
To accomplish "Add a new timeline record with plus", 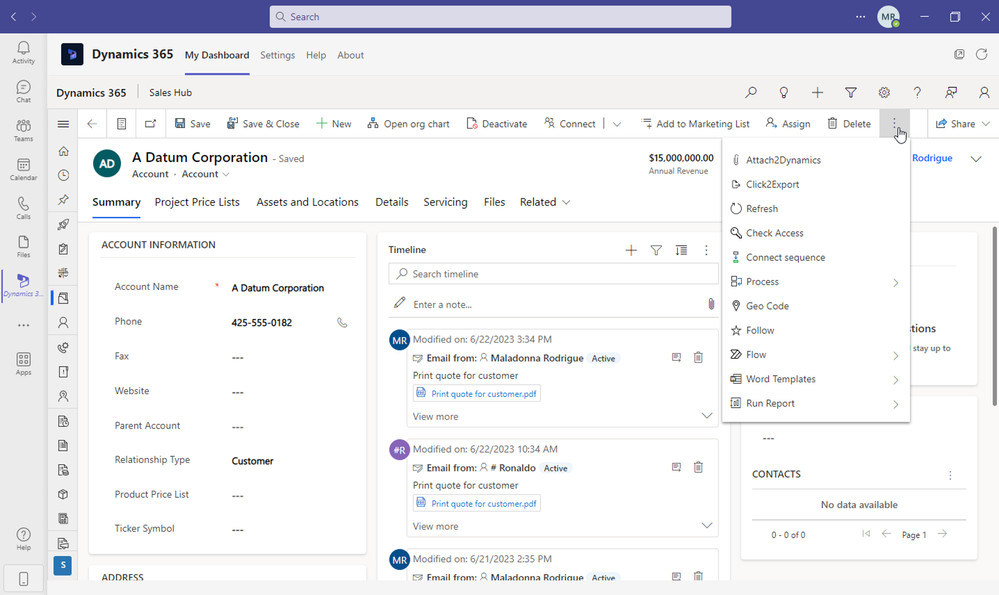I will tap(631, 250).
